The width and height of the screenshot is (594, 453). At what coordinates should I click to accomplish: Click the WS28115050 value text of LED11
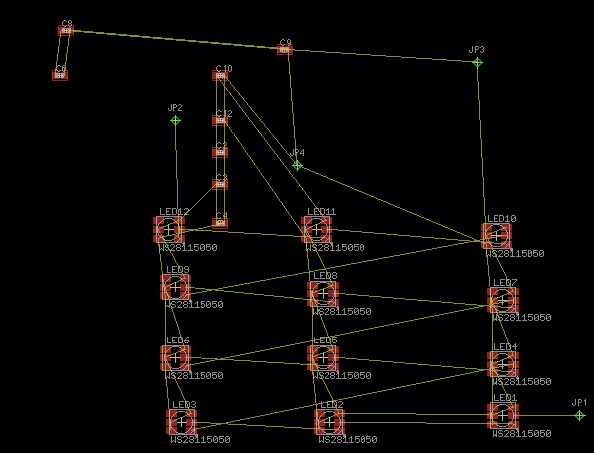pyautogui.click(x=335, y=248)
